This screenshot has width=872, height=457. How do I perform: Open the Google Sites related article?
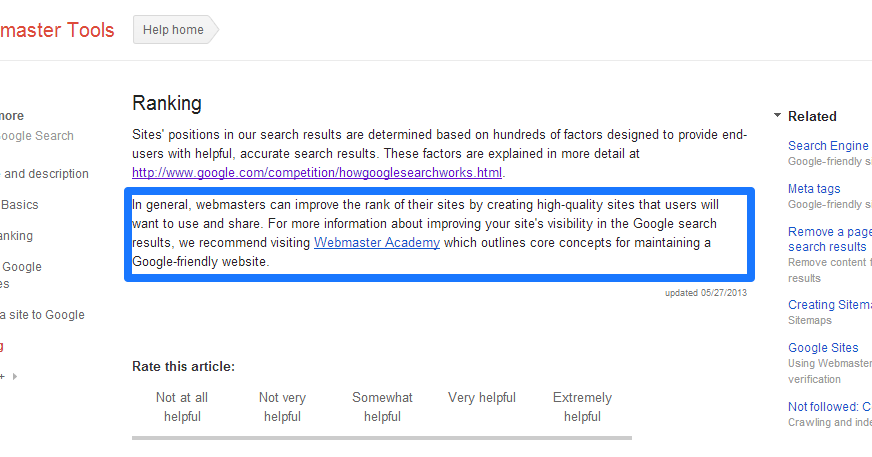pyautogui.click(x=823, y=348)
